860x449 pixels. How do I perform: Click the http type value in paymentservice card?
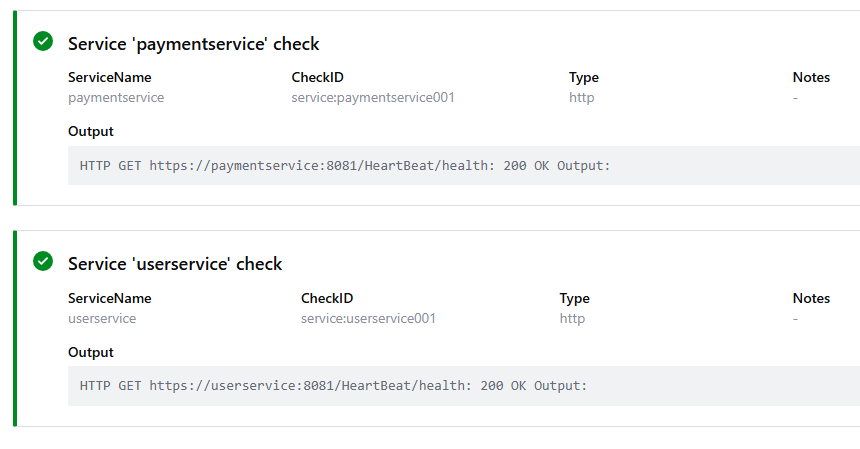(582, 97)
